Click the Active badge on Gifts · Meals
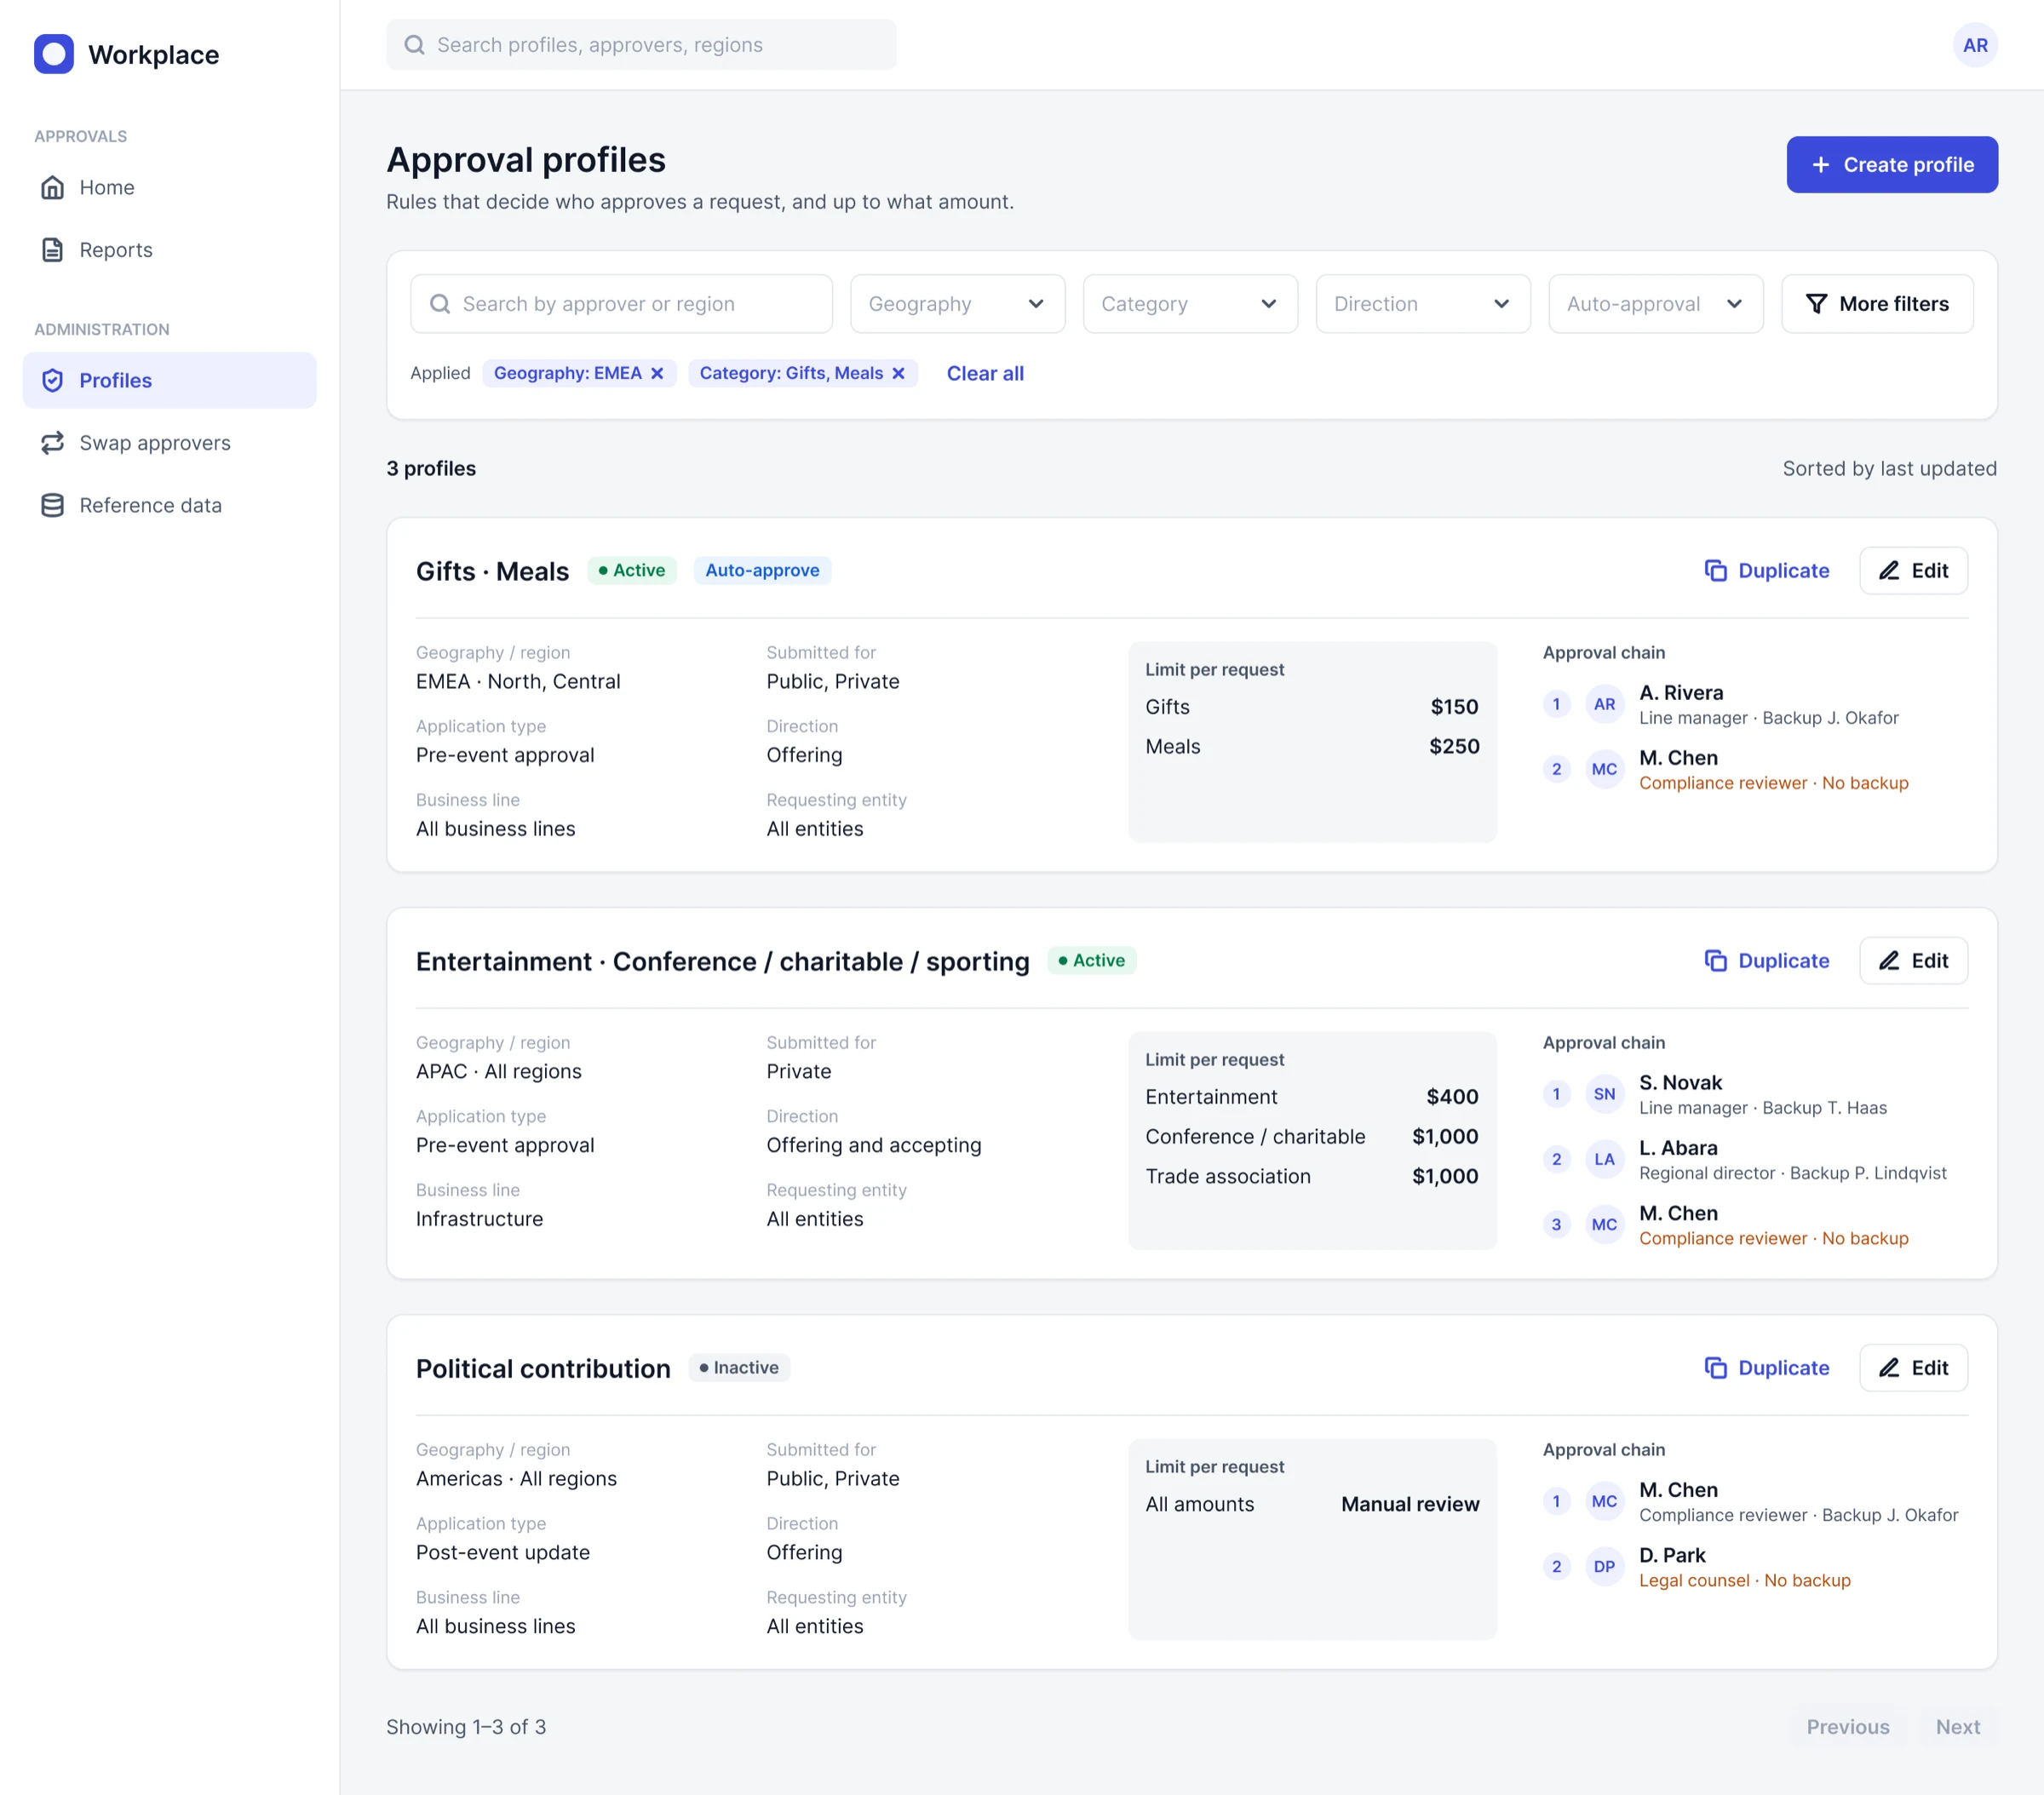Screen dimensions: 2044x1795 pyautogui.click(x=631, y=570)
